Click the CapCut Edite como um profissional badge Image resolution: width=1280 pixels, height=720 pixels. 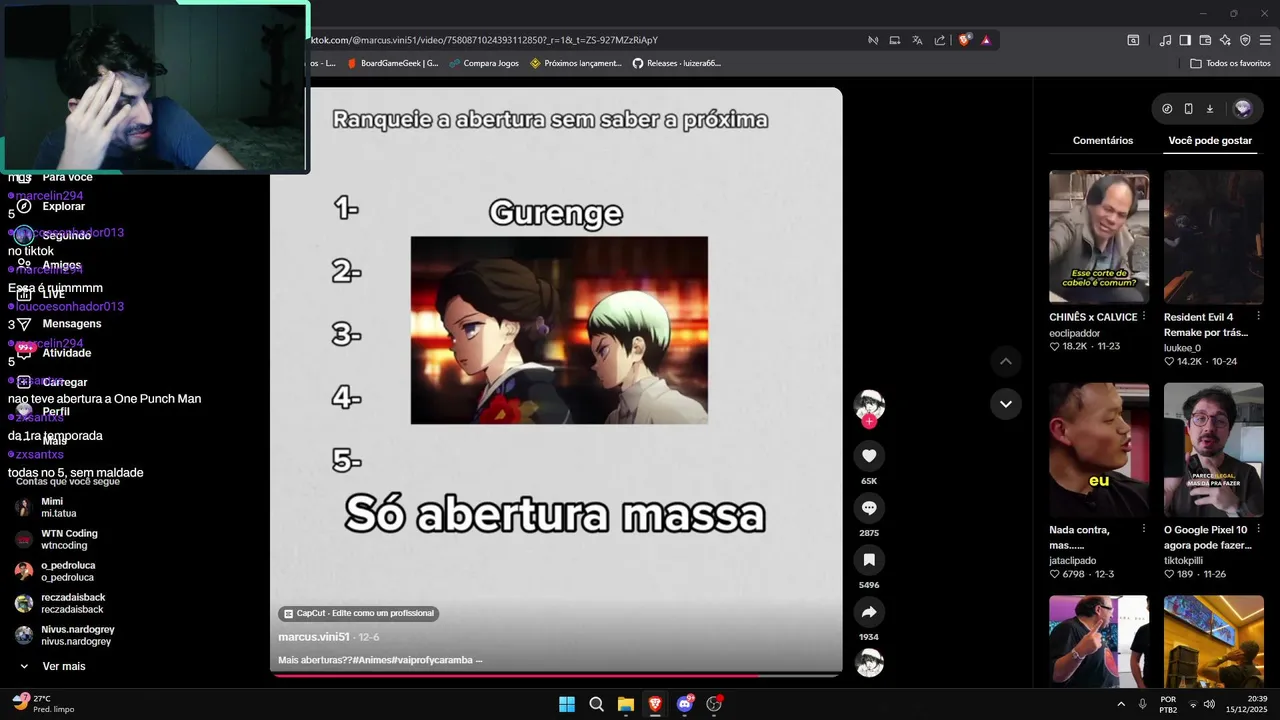358,613
